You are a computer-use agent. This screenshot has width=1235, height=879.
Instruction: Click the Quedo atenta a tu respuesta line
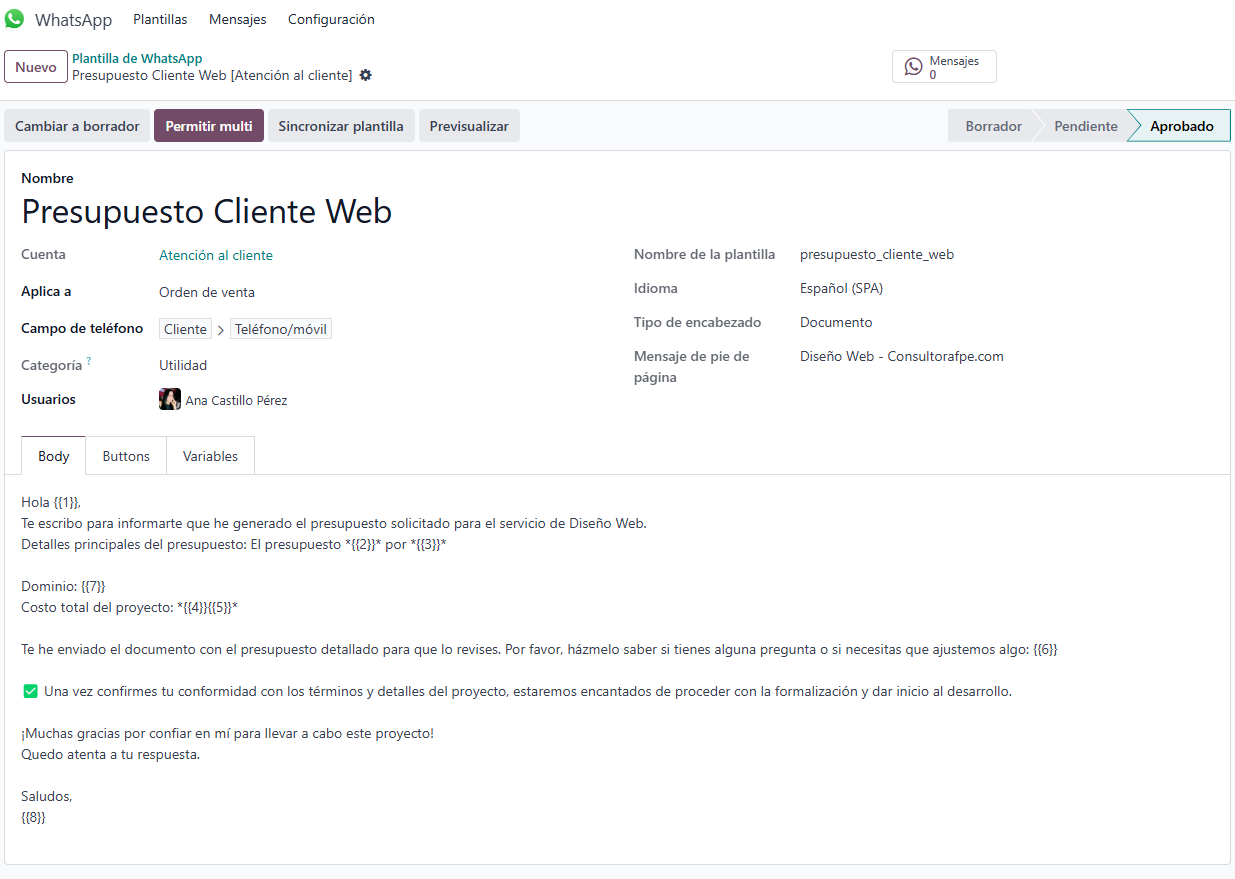point(111,754)
